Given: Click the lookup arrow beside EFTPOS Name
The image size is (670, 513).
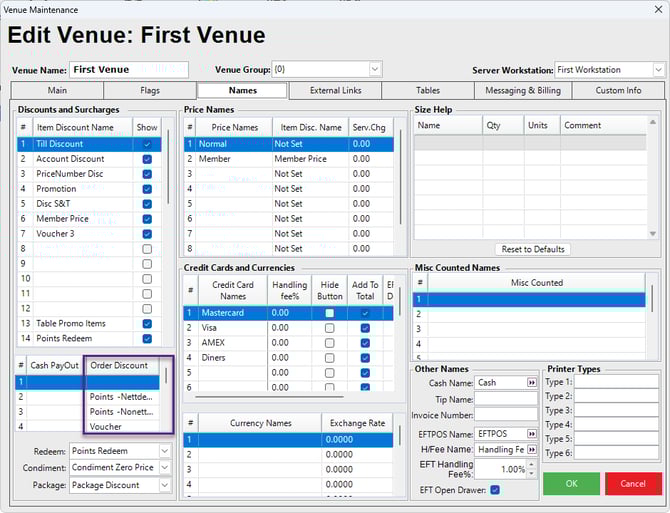Looking at the screenshot, I should [532, 434].
